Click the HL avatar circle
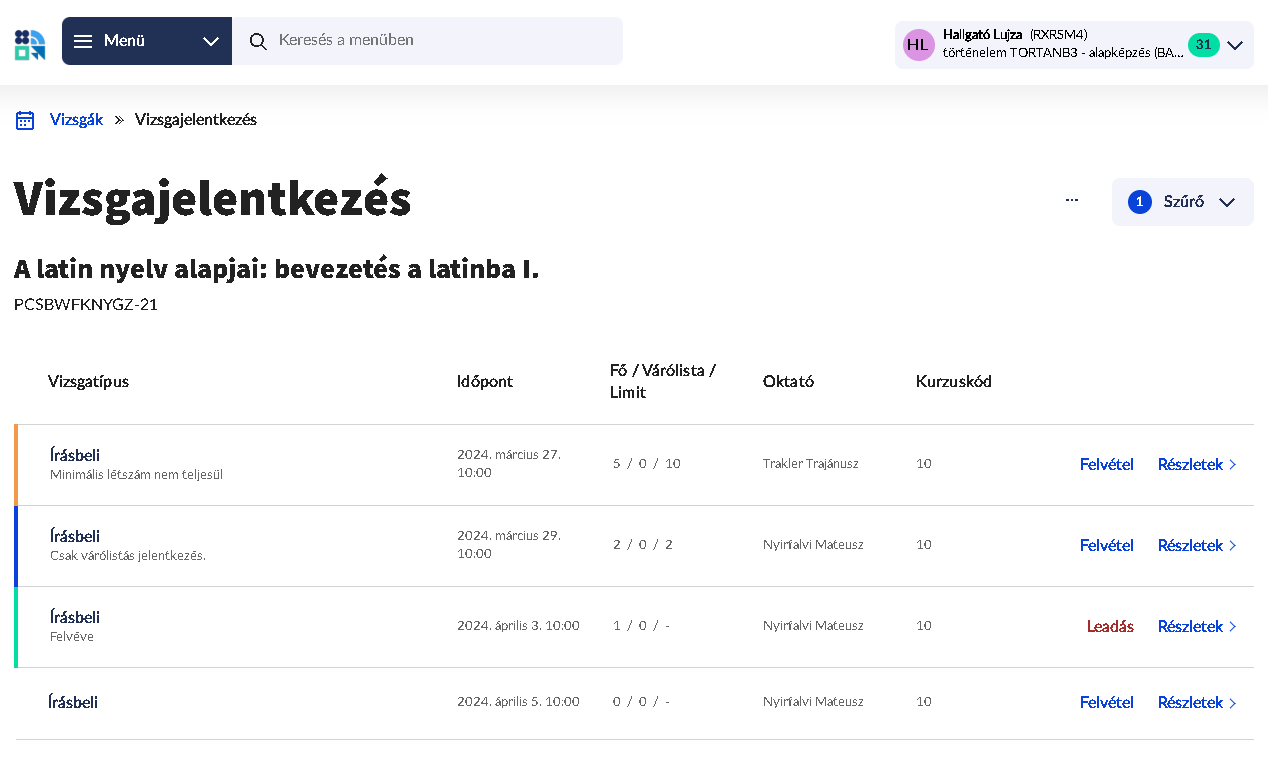 coord(918,44)
